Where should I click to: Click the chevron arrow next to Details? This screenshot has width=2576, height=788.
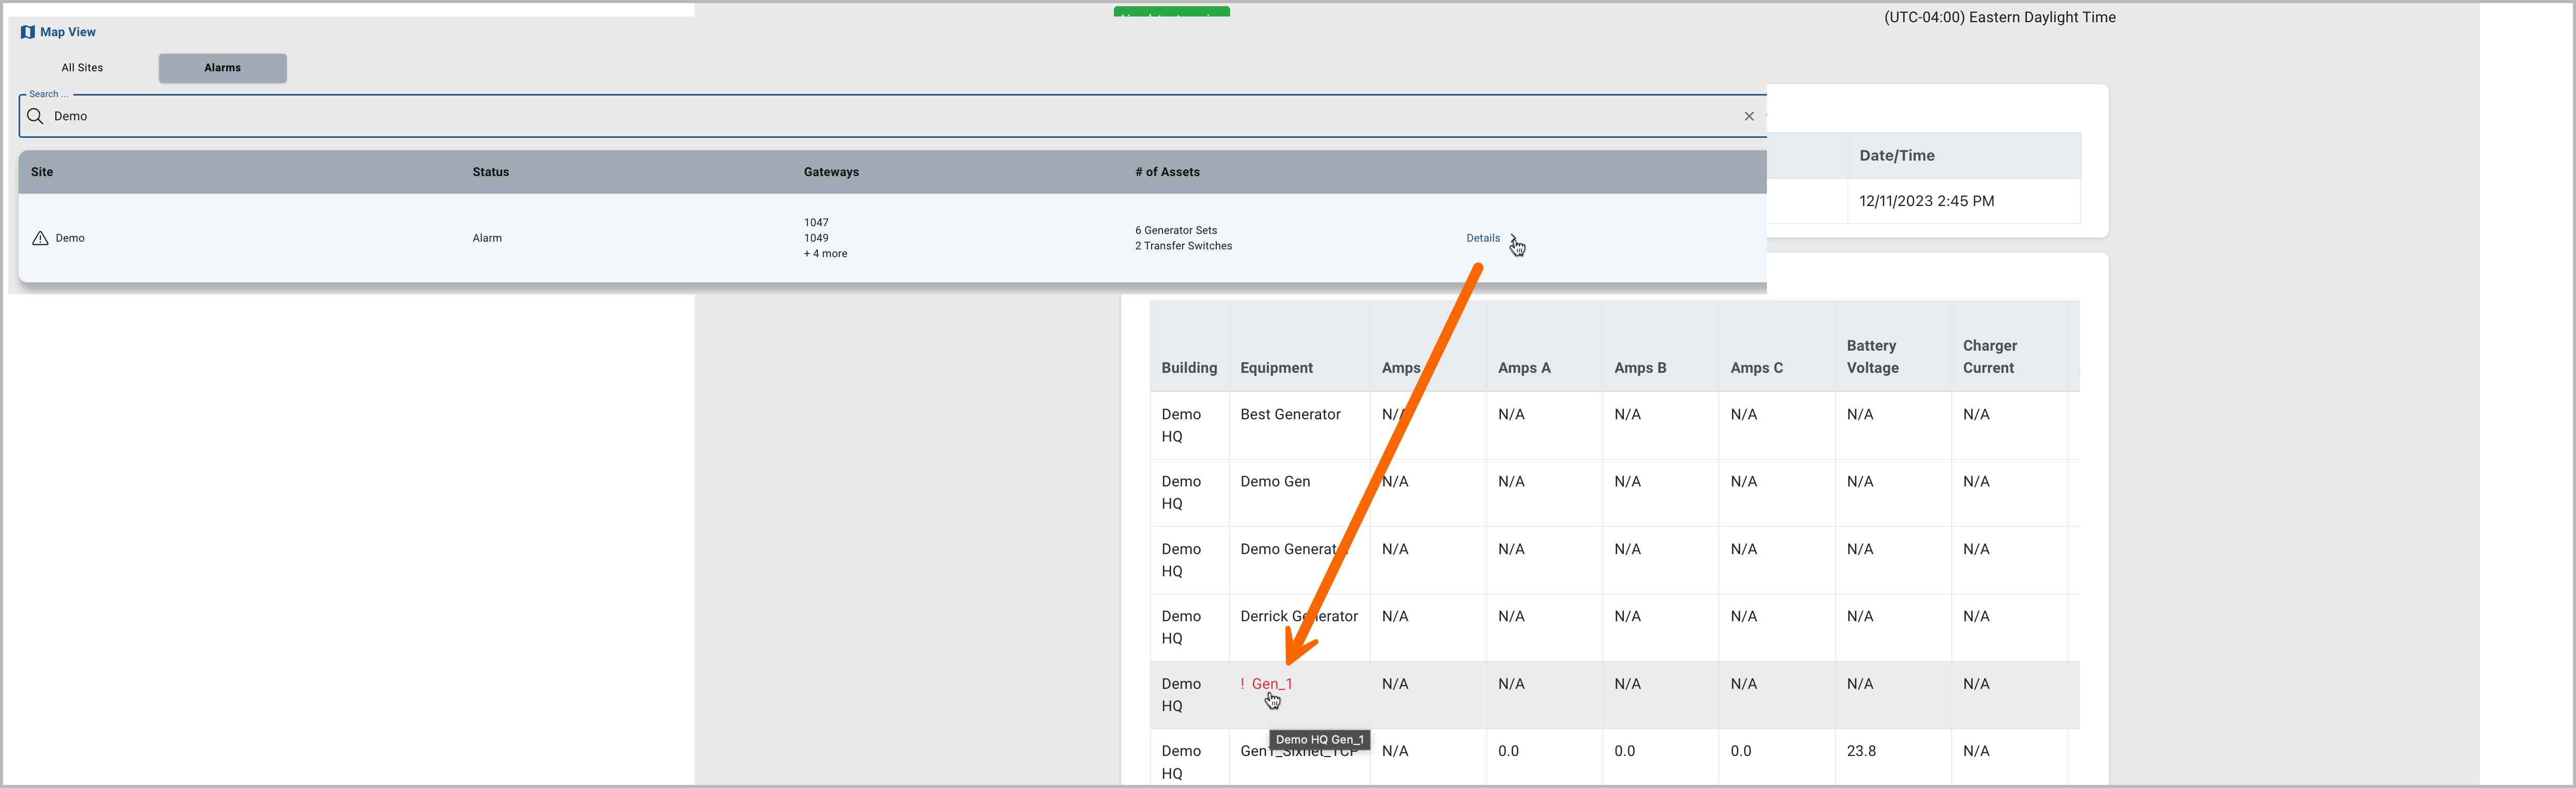[1514, 238]
